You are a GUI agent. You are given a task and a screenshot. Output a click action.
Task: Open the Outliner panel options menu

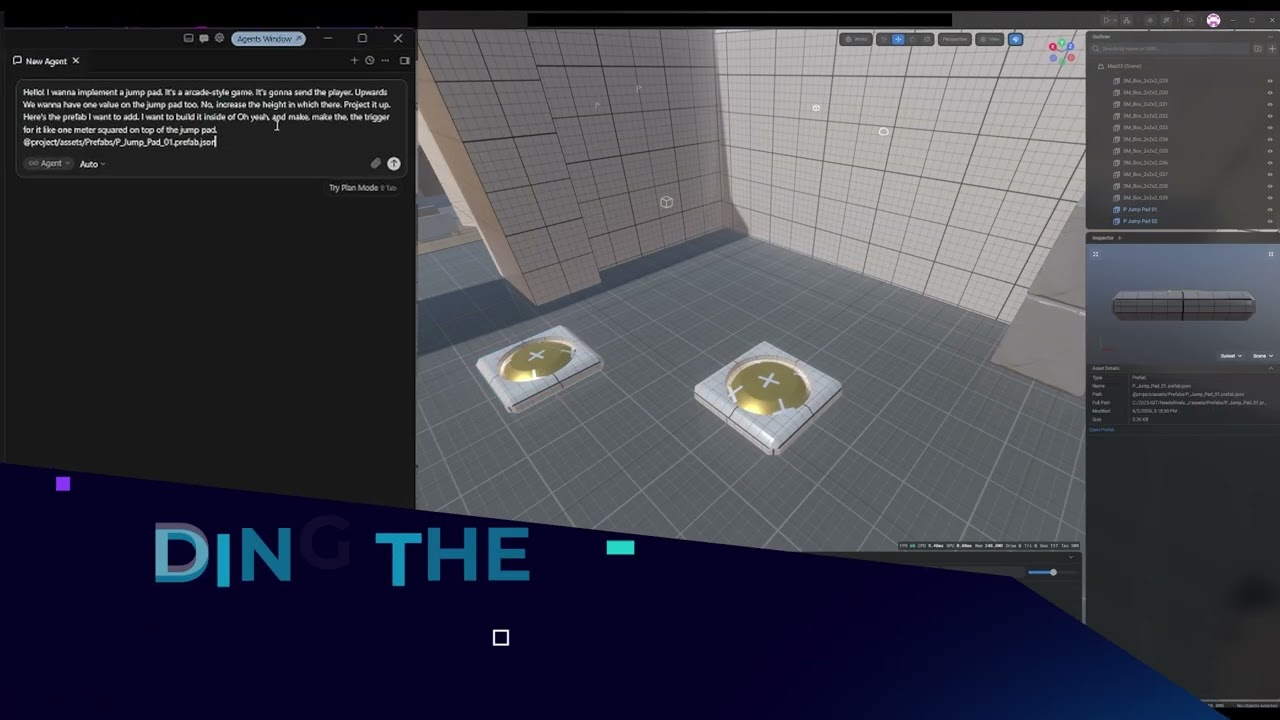[x=1270, y=36]
